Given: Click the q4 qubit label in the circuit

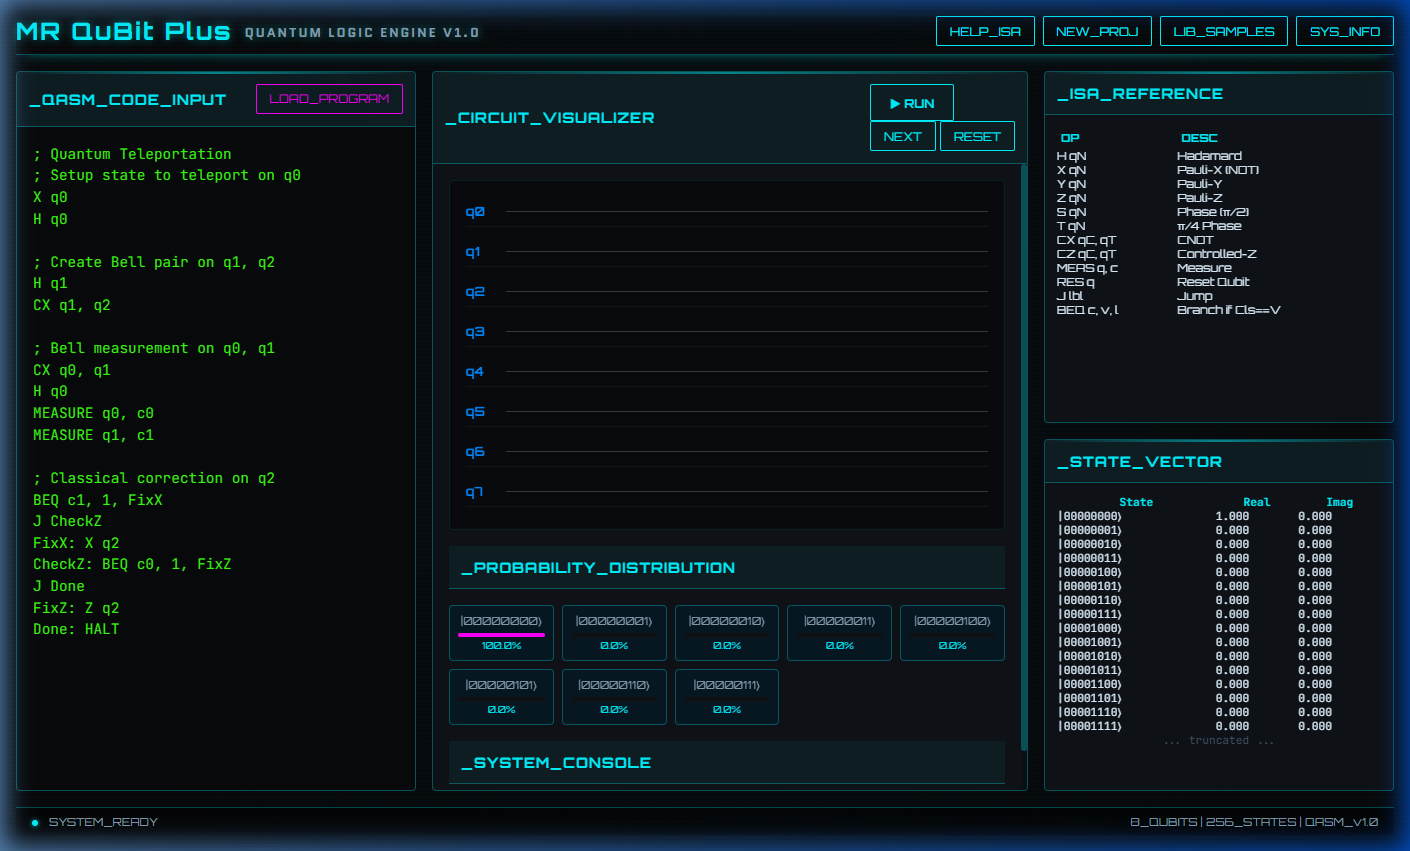Looking at the screenshot, I should [x=474, y=372].
